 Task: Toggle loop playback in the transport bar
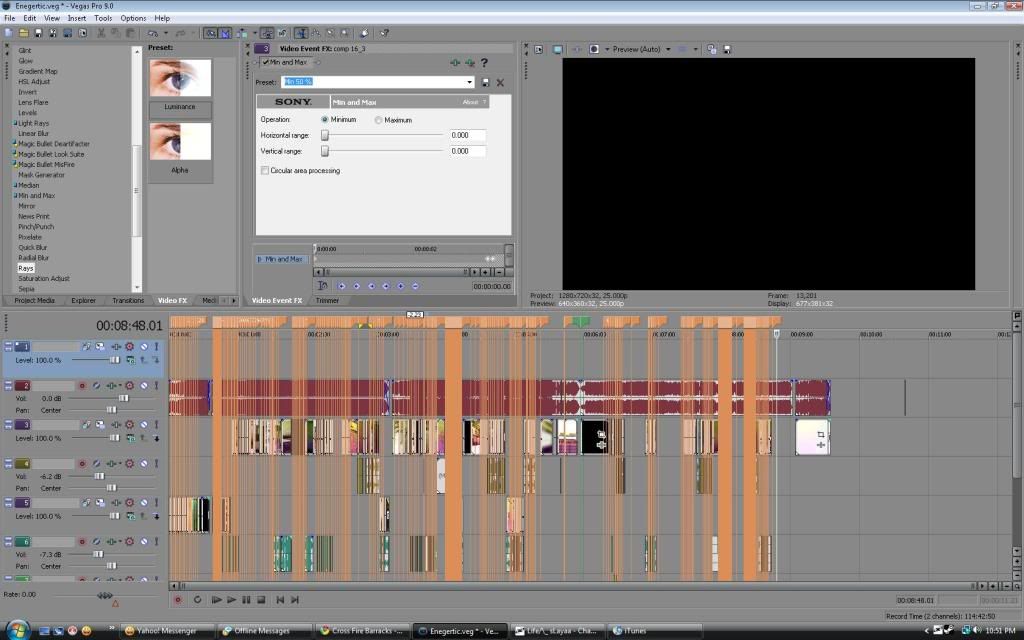point(197,600)
